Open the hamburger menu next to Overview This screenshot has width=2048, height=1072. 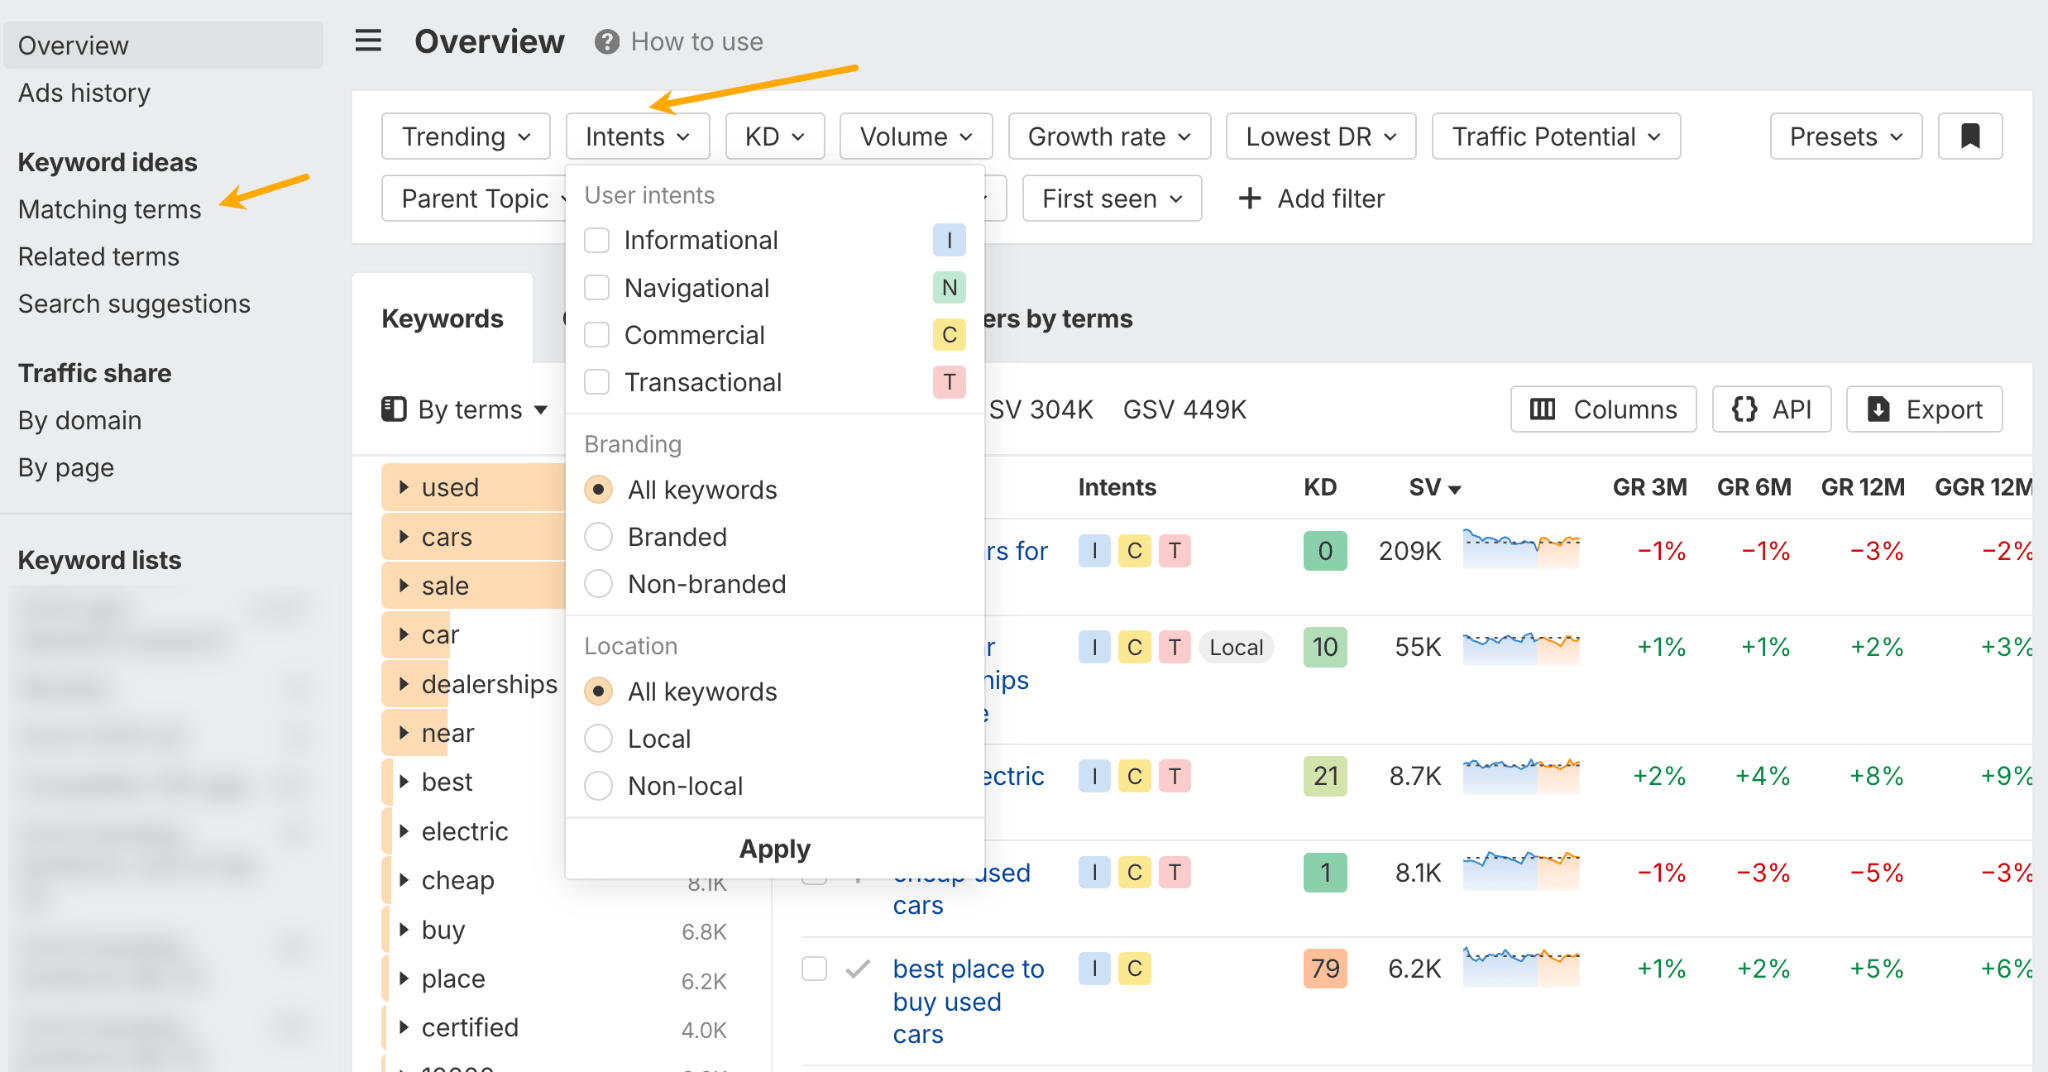(368, 40)
